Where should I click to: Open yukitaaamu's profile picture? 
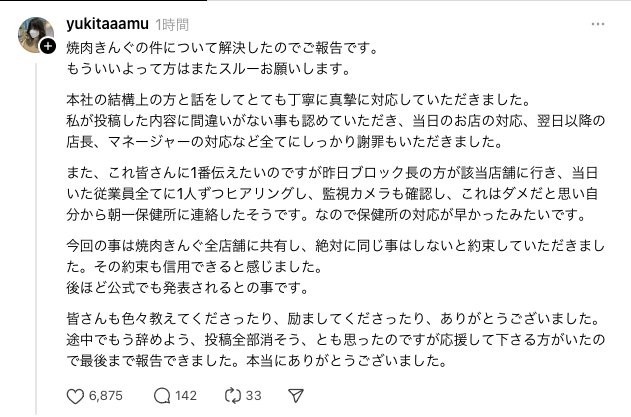coord(35,33)
